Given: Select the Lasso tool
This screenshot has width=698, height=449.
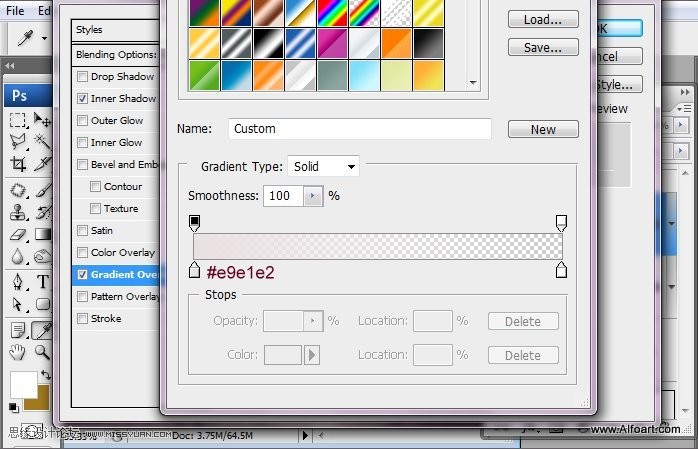Looking at the screenshot, I should click(18, 142).
